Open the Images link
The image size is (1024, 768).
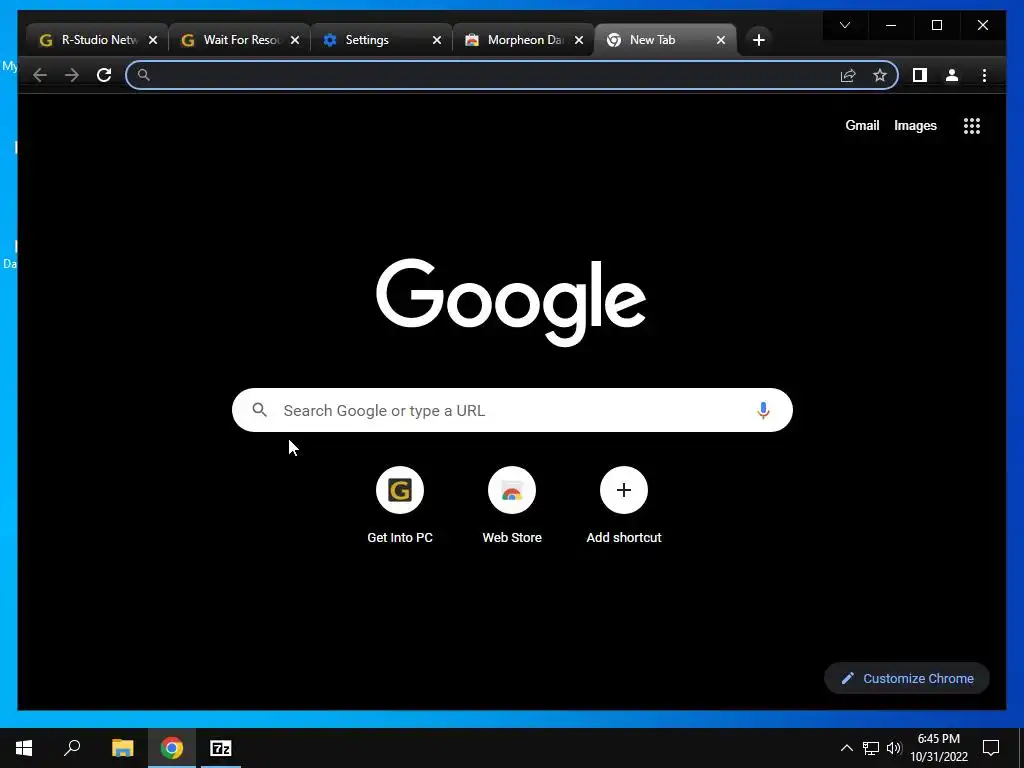click(x=915, y=125)
